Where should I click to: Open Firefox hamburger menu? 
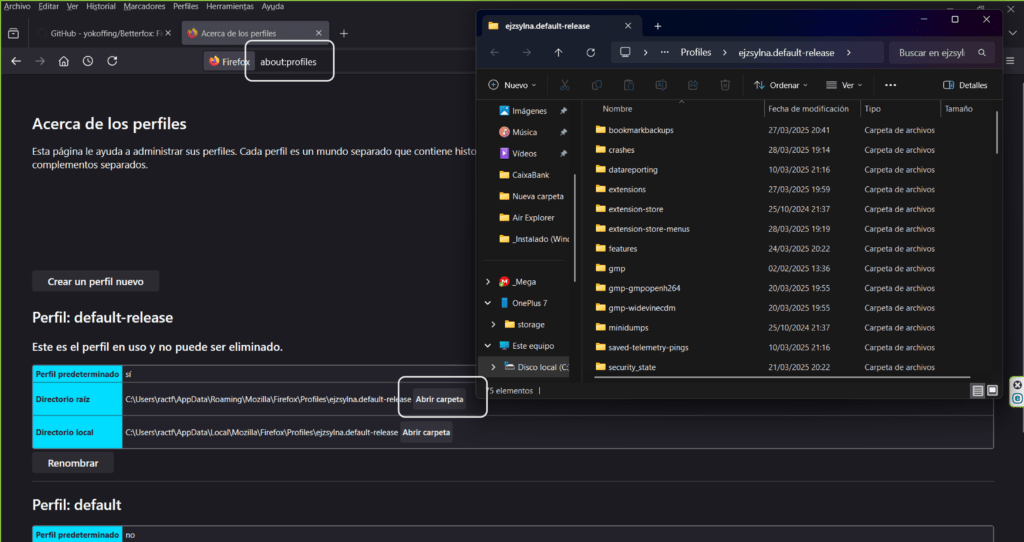pos(1010,61)
